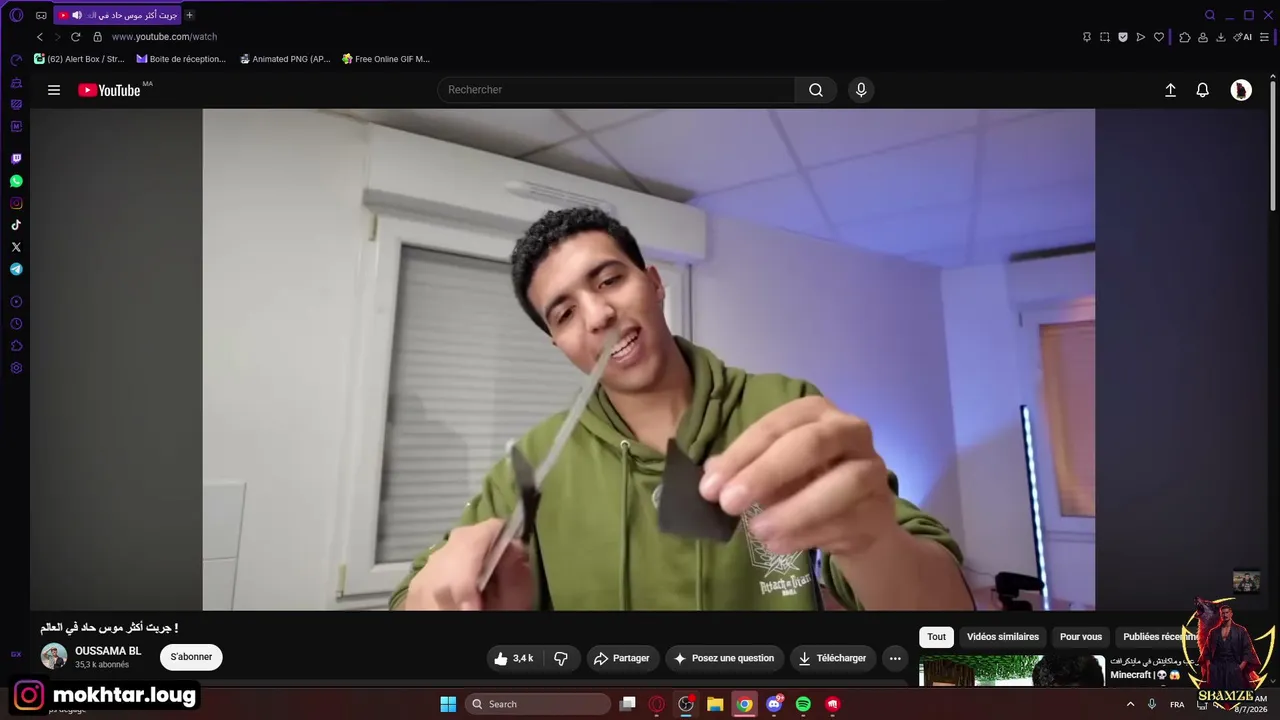Open Discord from the taskbar
1280x720 pixels.
774,704
